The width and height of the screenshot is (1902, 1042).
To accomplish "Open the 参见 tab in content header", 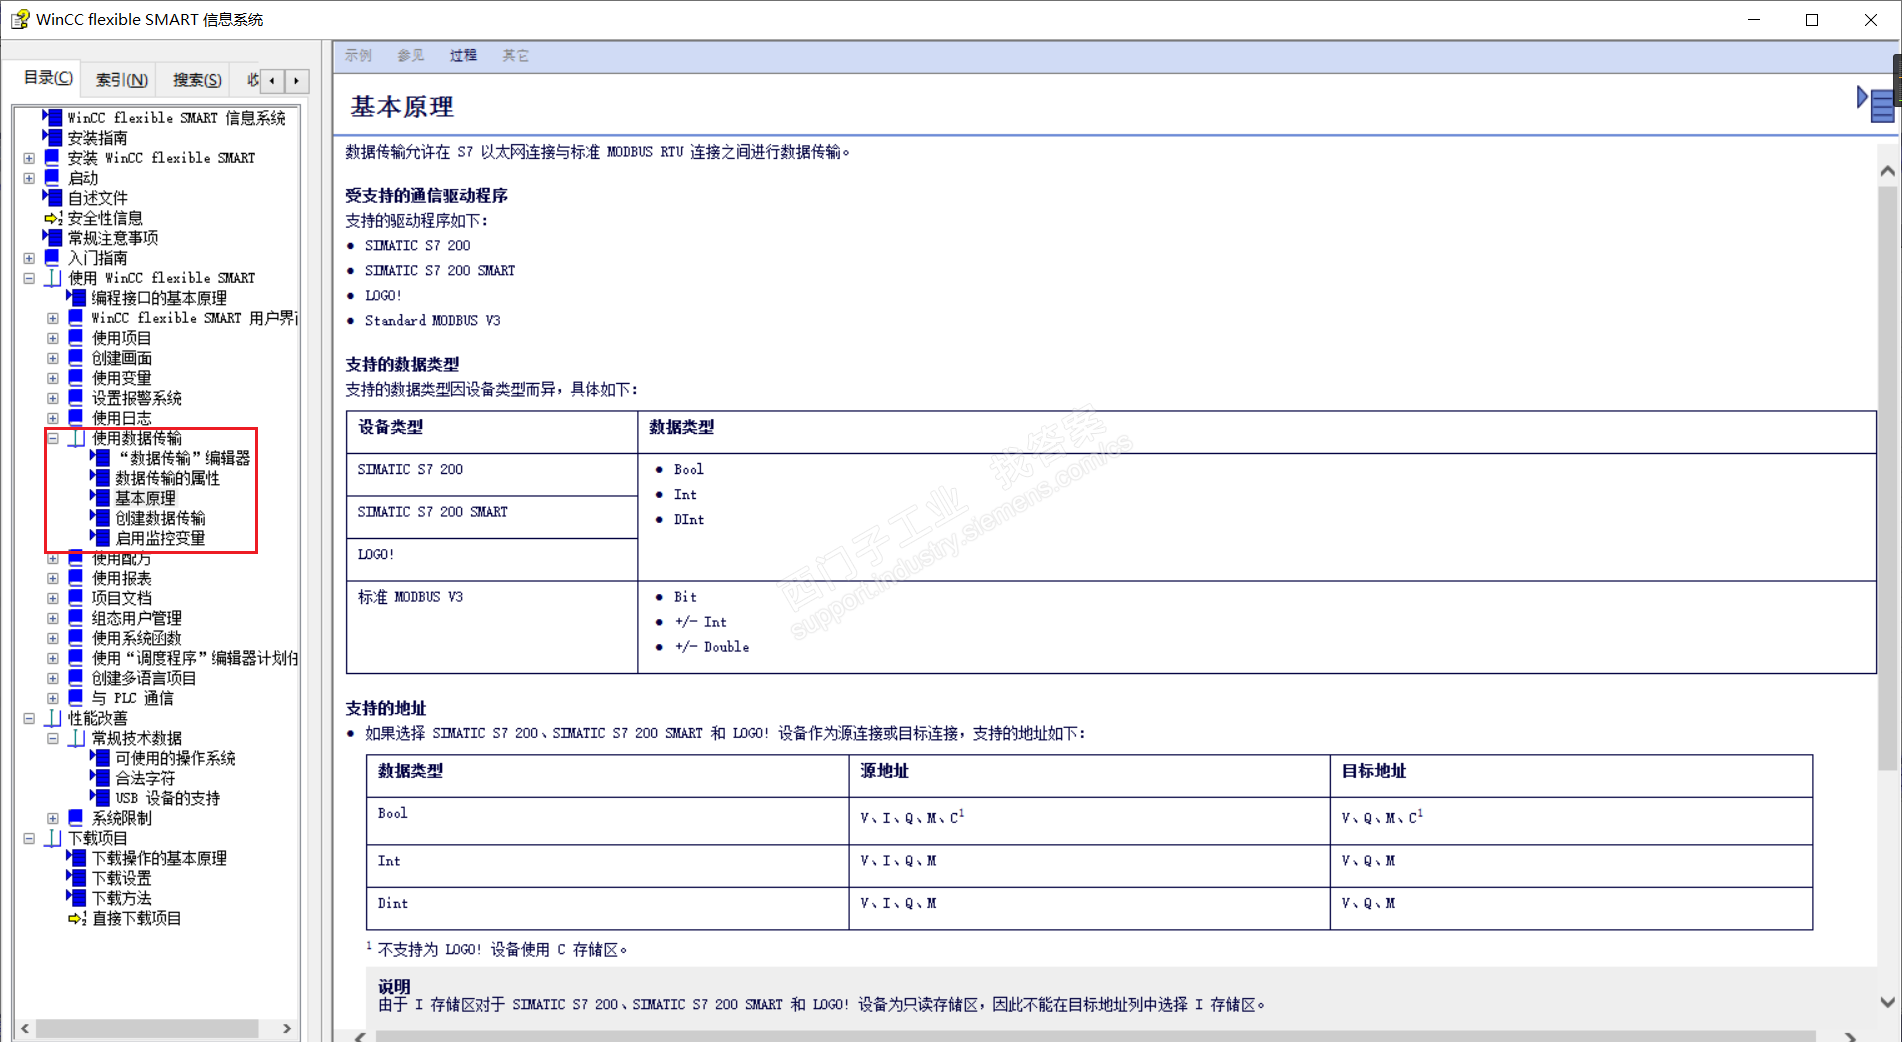I will point(410,56).
